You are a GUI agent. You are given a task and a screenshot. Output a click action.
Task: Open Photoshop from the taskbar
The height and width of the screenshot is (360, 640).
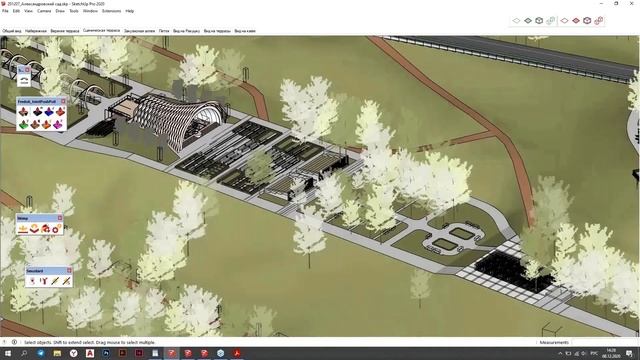point(106,353)
